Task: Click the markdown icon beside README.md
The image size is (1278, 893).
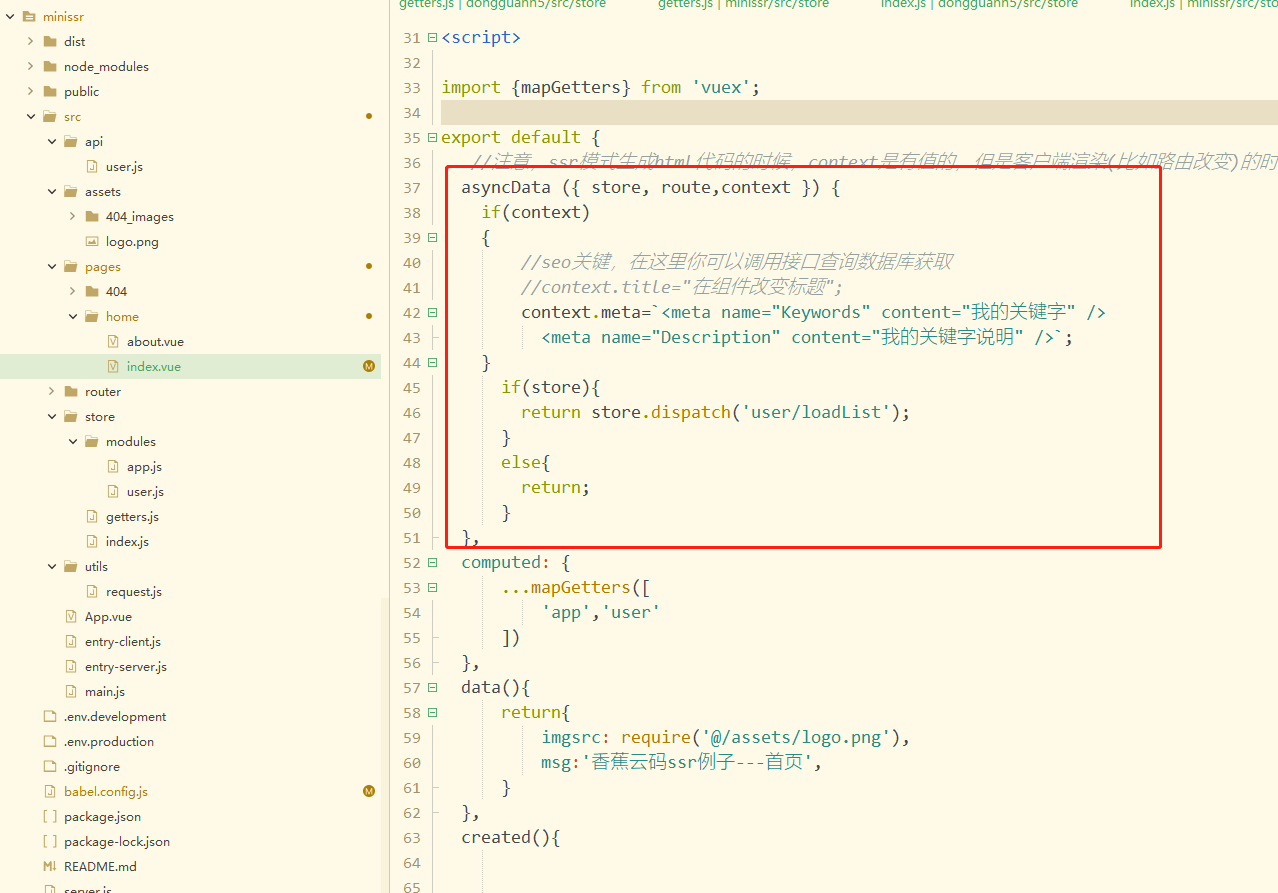Action: (50, 866)
